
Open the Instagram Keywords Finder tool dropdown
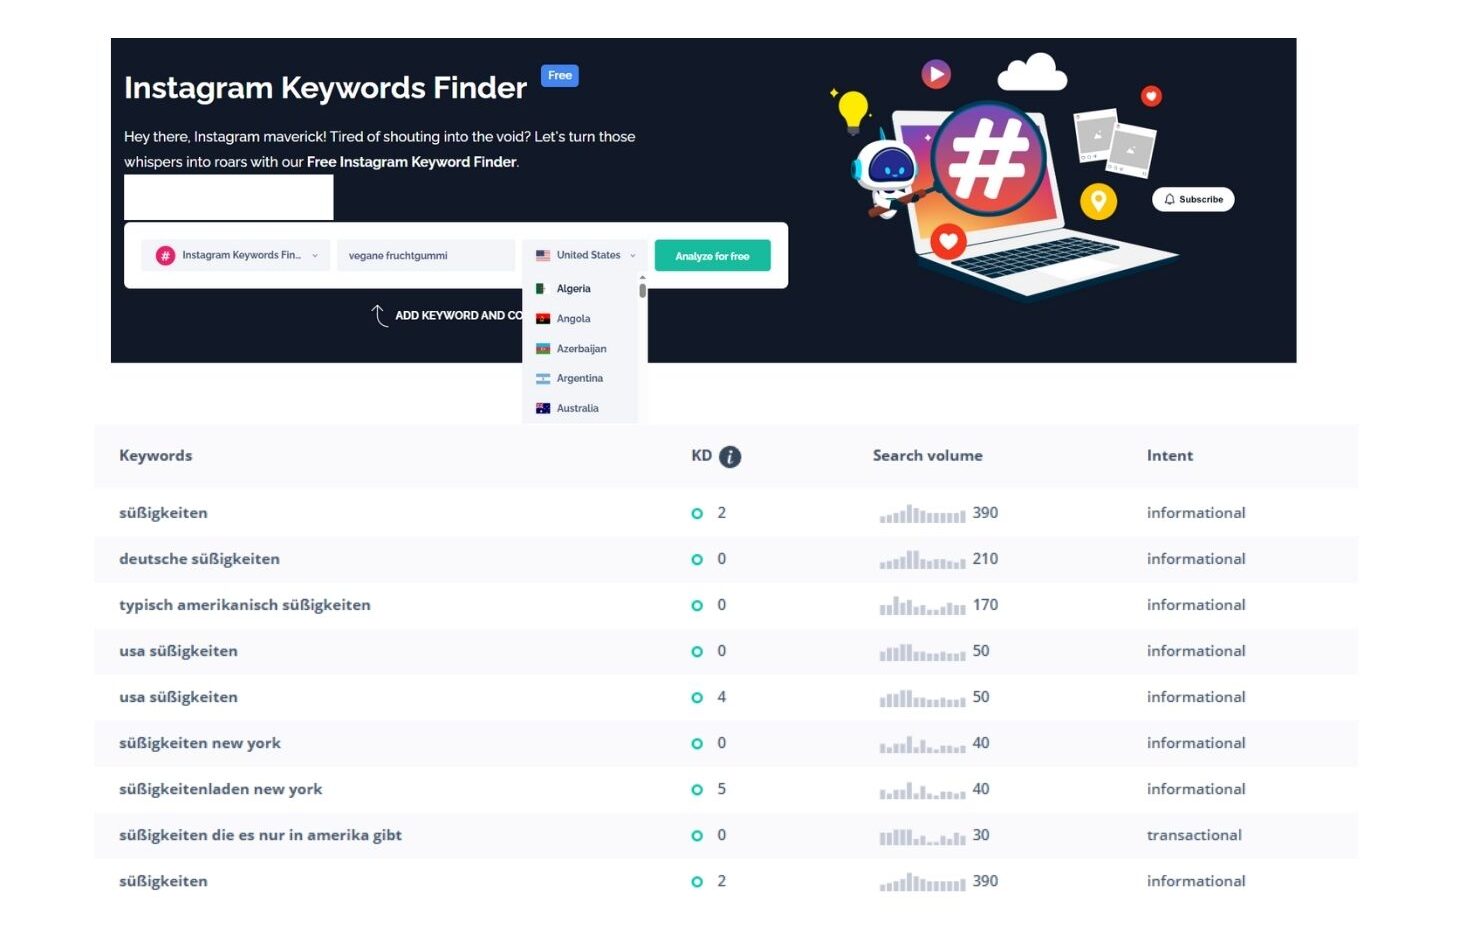pyautogui.click(x=235, y=256)
